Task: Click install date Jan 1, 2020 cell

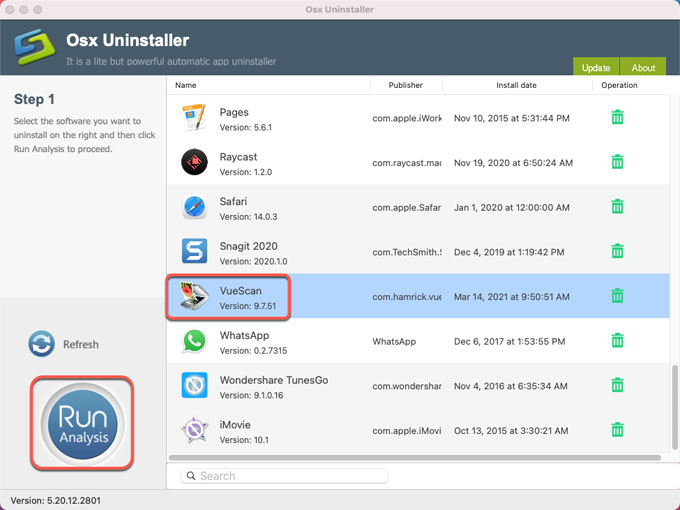Action: coord(511,208)
